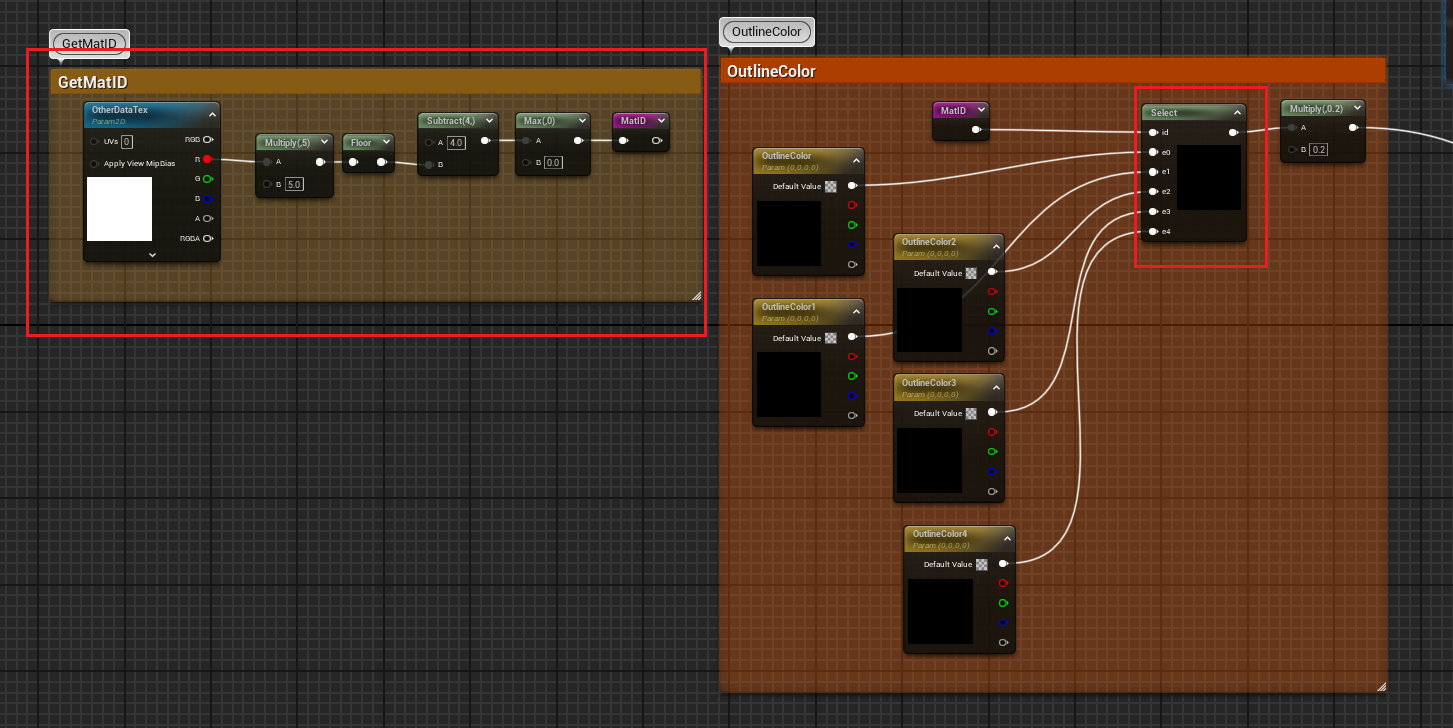1453x728 pixels.
Task: Click the red R output pin on OtherDataTex
Action: click(x=208, y=159)
